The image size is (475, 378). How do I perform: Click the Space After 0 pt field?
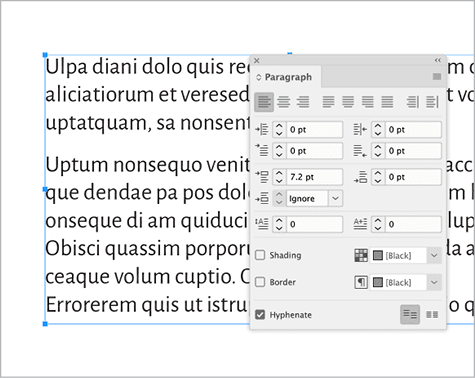[413, 177]
